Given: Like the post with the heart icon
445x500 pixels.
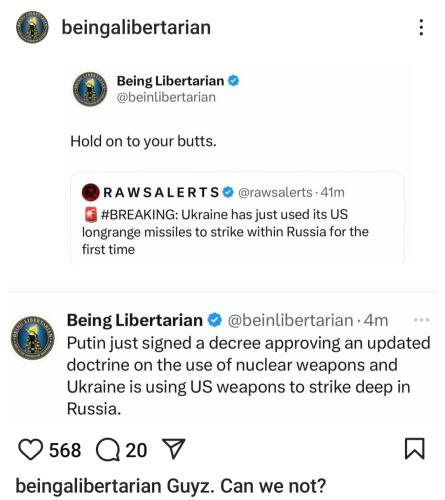Looking at the screenshot, I should coord(30,449).
